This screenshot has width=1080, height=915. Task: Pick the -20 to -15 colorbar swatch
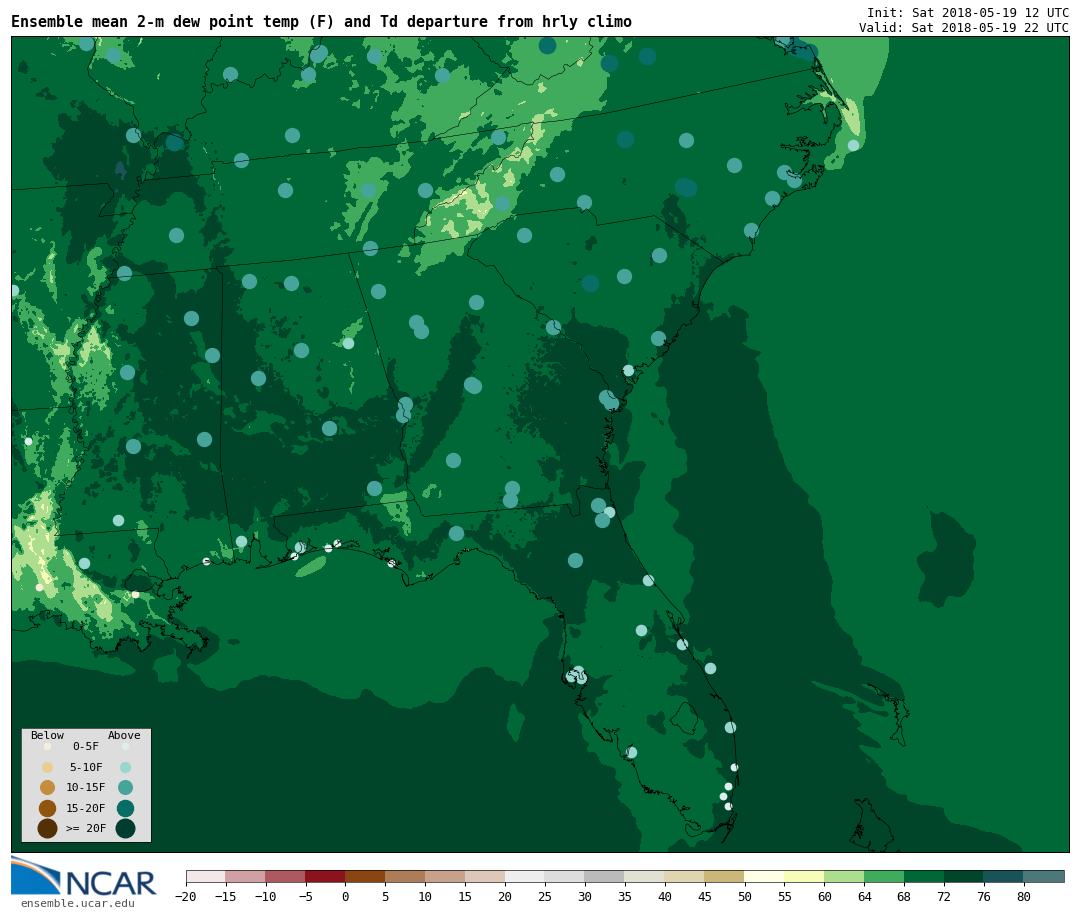[x=206, y=876]
